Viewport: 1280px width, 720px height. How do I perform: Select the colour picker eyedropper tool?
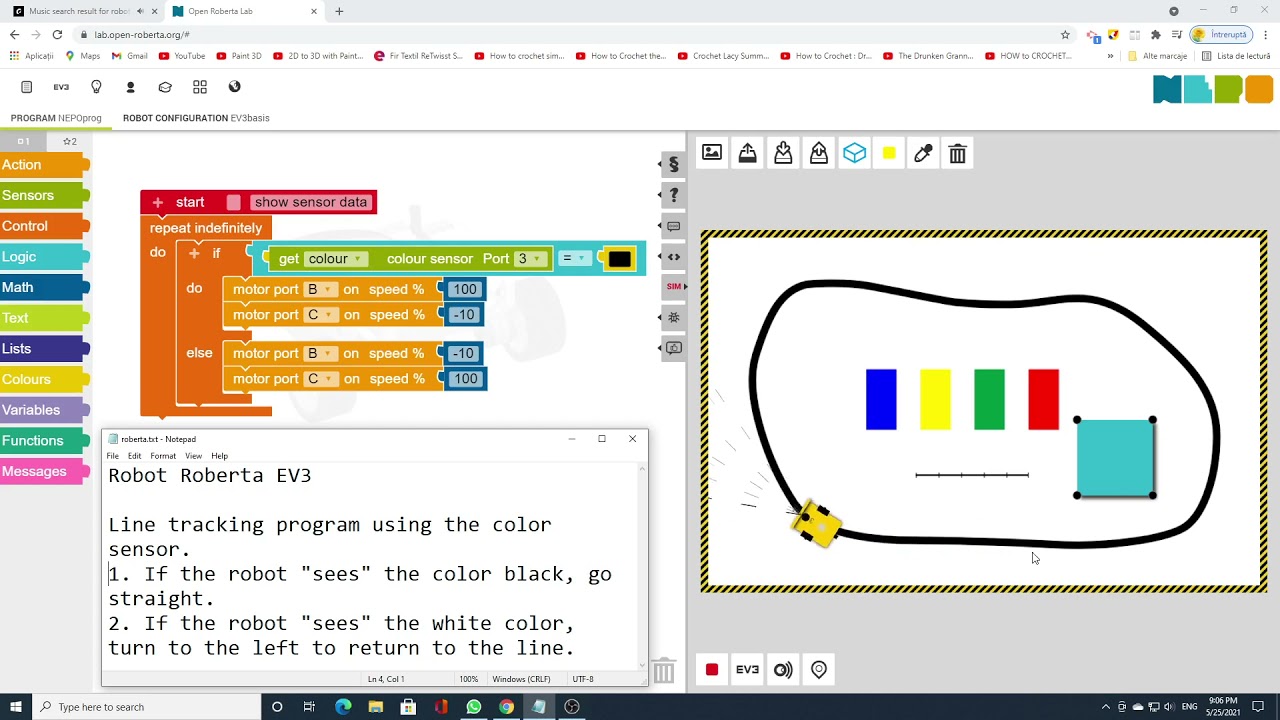923,153
